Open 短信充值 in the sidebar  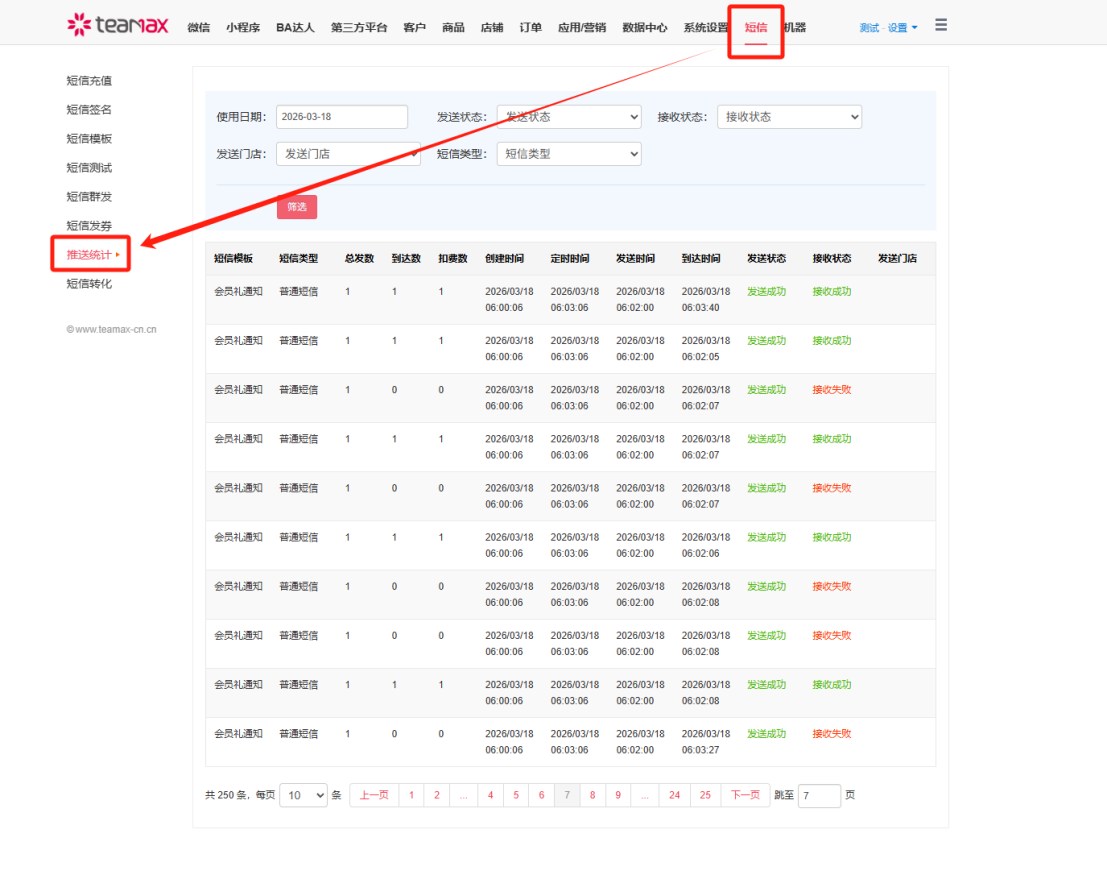[89, 81]
